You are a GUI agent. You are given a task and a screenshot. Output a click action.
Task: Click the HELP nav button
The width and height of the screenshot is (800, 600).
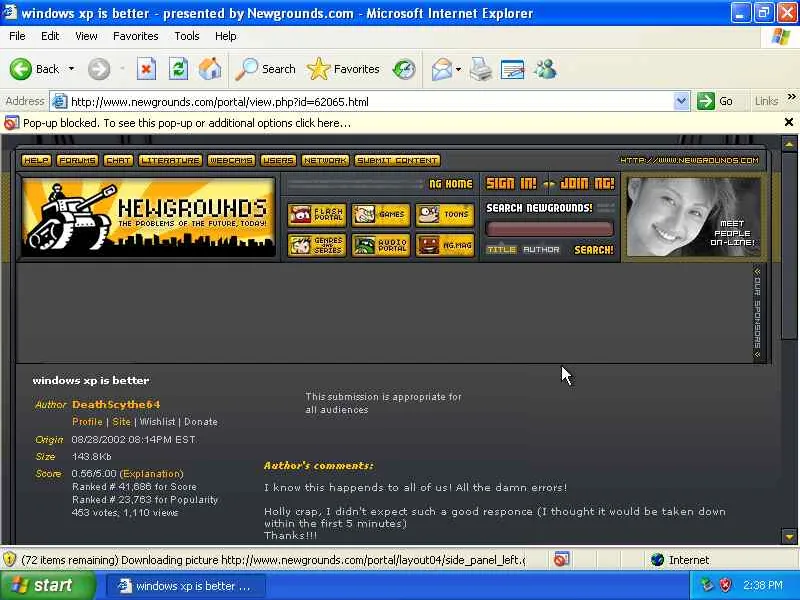coord(36,160)
